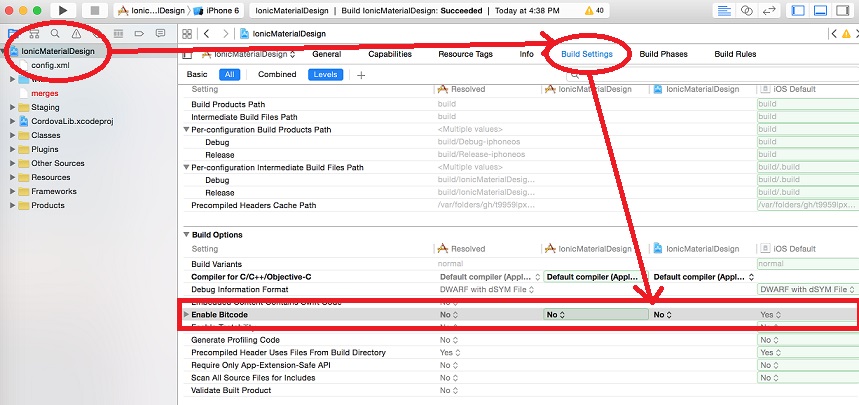The height and width of the screenshot is (405, 859).
Task: Switch to the Version editor
Action: 767,10
